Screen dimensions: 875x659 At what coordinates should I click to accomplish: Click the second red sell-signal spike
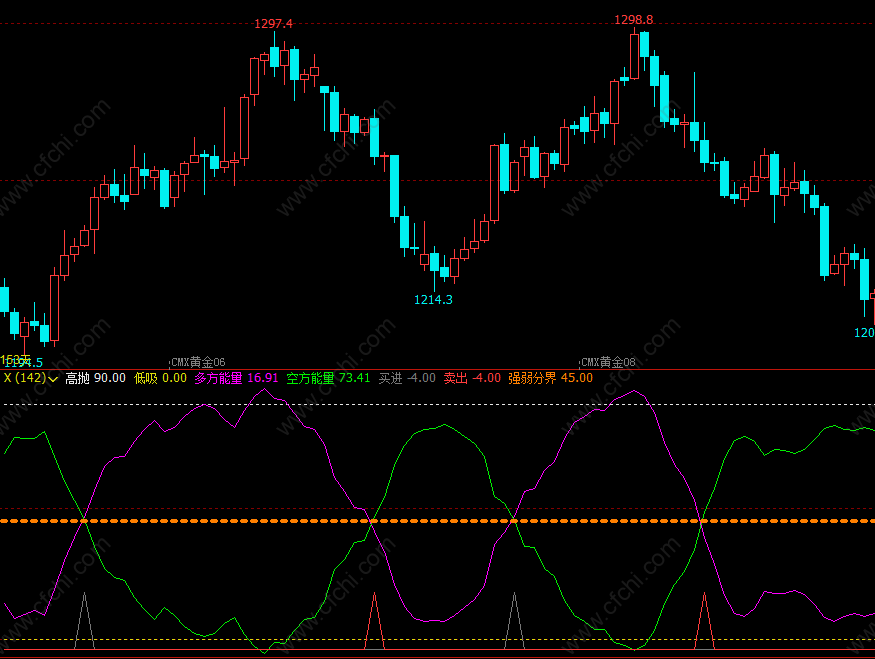pyautogui.click(x=704, y=621)
